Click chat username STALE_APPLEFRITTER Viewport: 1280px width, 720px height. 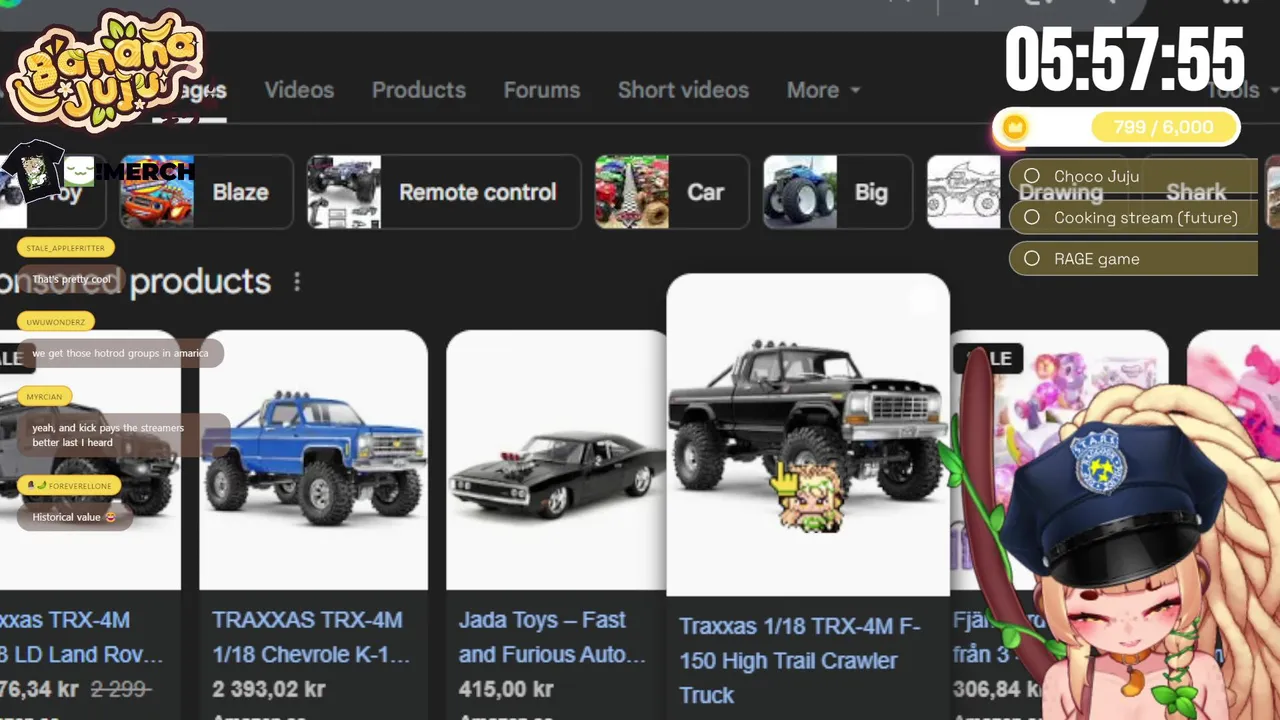(x=66, y=248)
